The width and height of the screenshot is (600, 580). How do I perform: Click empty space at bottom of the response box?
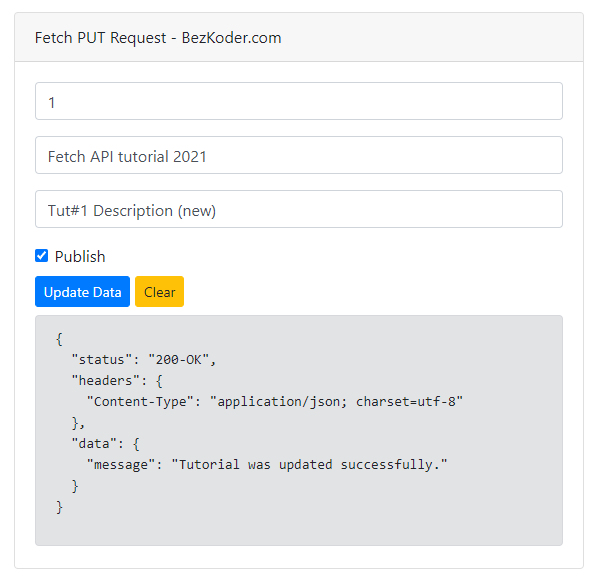click(298, 530)
